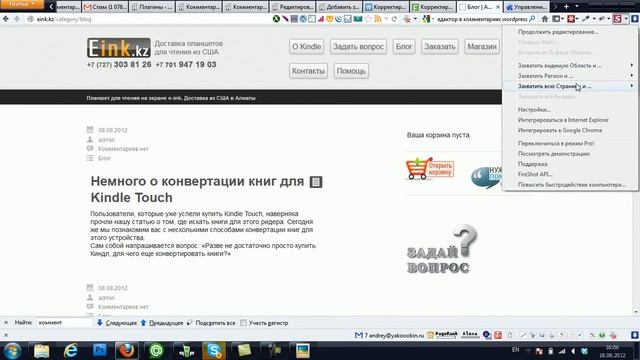Viewport: 640px width, 360px height.
Task: Open the search engine selector dropdown
Action: click(x=428, y=19)
